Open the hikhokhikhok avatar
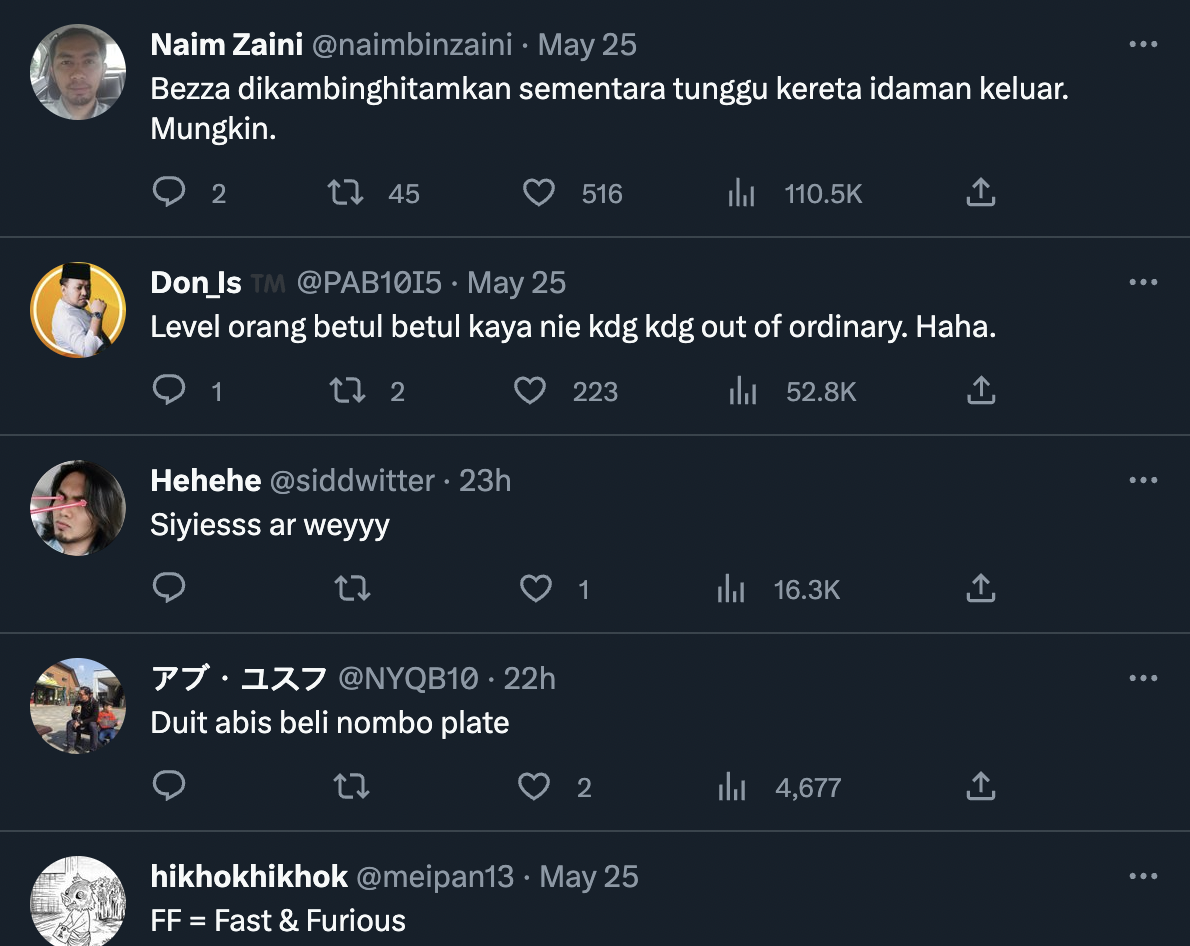Screen dimensions: 1190x946 tap(78, 900)
